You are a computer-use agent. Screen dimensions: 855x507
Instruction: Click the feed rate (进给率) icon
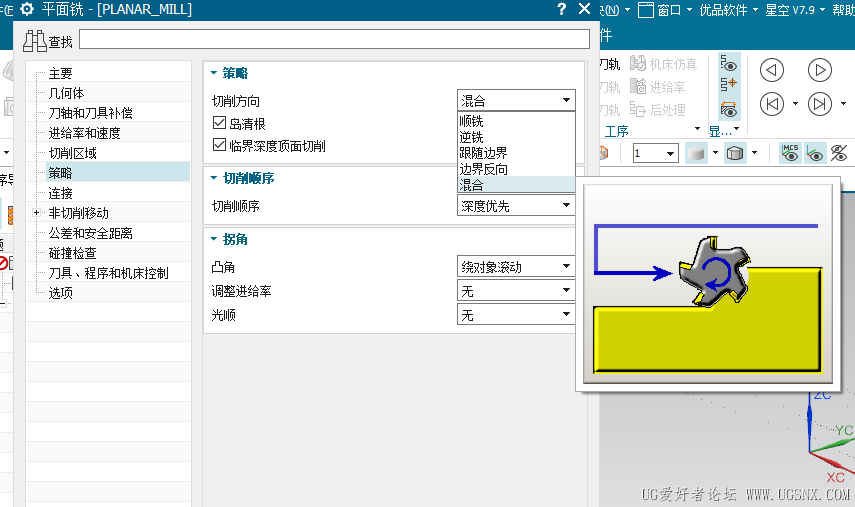pyautogui.click(x=638, y=86)
